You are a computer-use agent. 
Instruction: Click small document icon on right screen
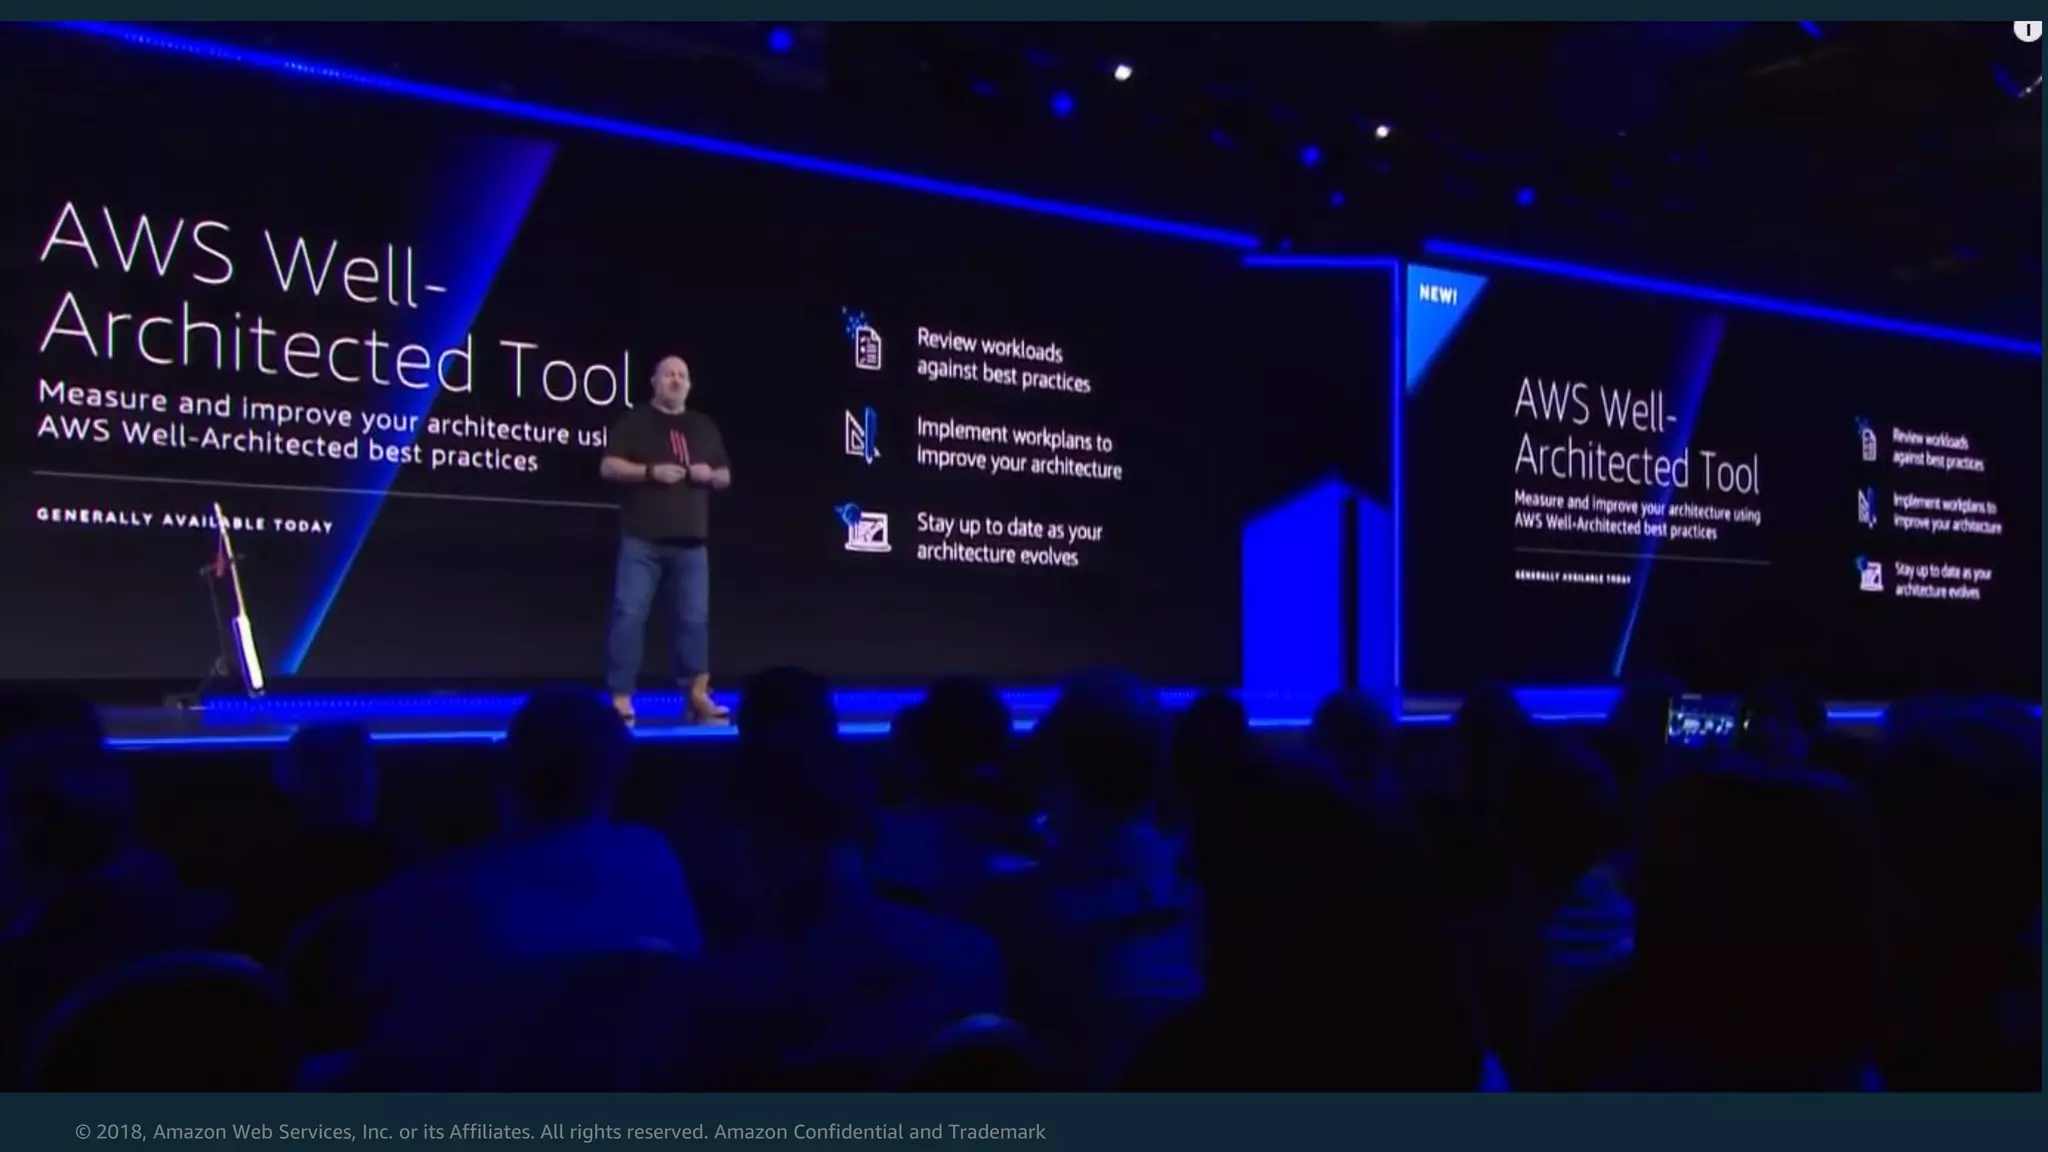click(x=1868, y=442)
